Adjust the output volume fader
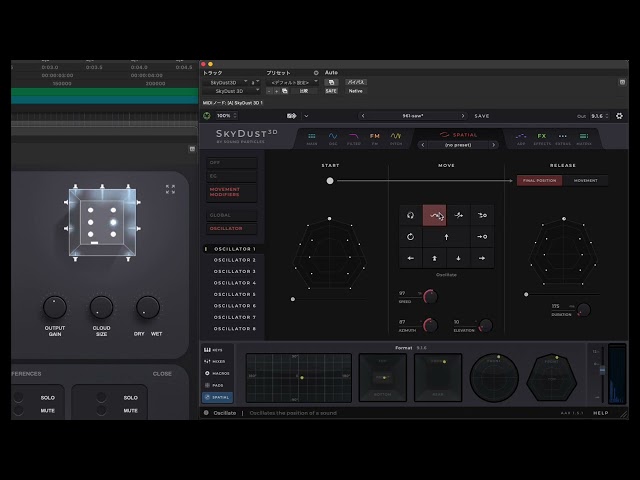This screenshot has height=480, width=640. (602, 370)
